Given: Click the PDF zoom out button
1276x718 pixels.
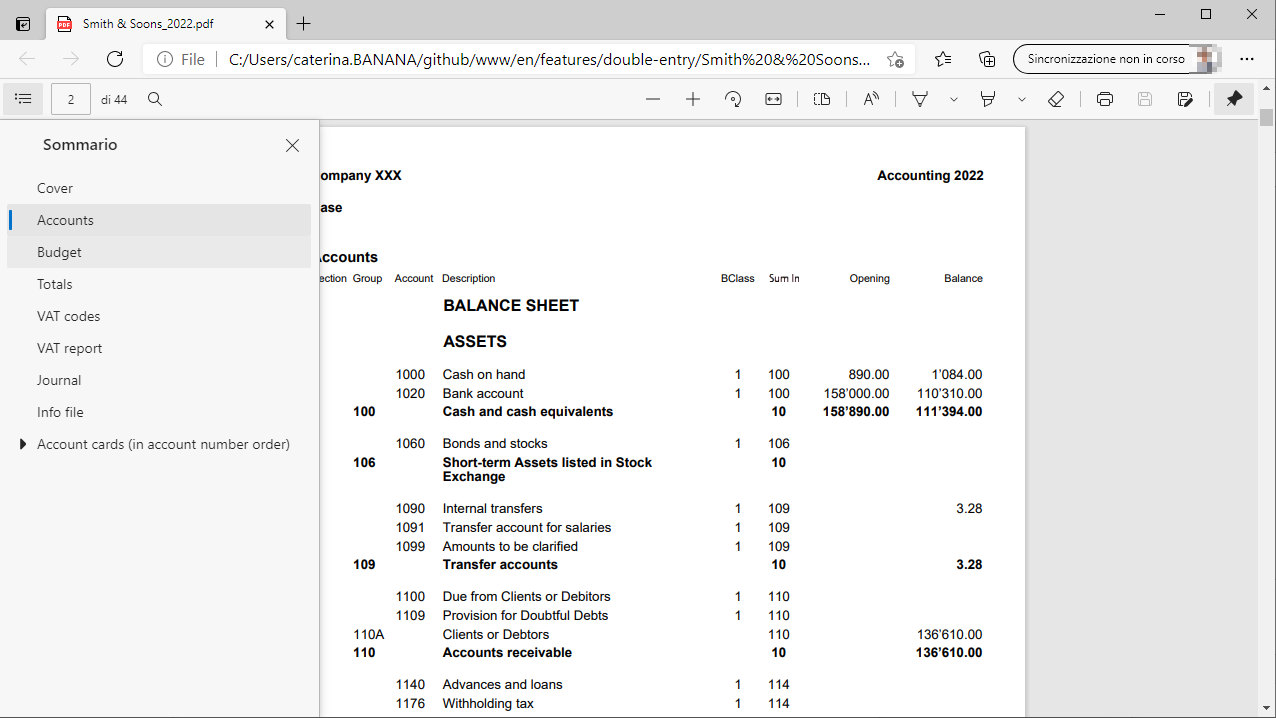Looking at the screenshot, I should click(653, 99).
